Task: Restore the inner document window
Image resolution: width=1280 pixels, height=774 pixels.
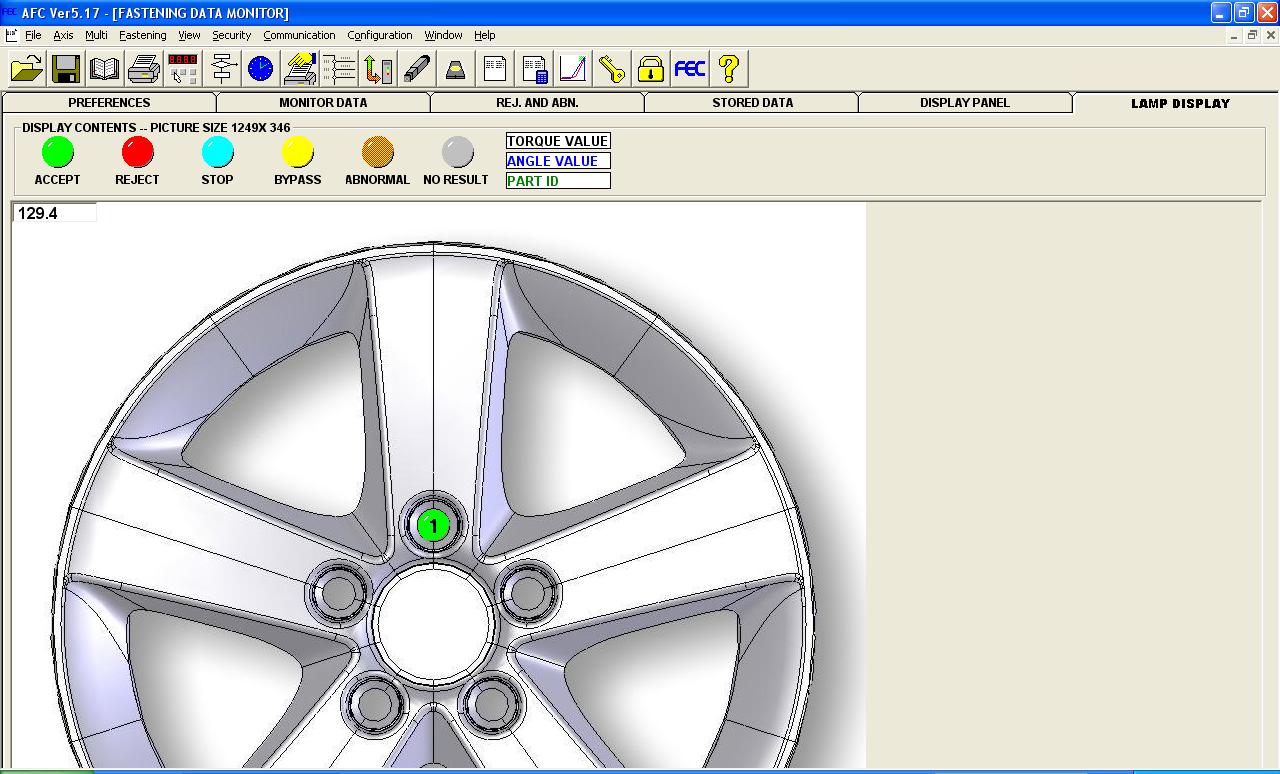Action: 1251,35
